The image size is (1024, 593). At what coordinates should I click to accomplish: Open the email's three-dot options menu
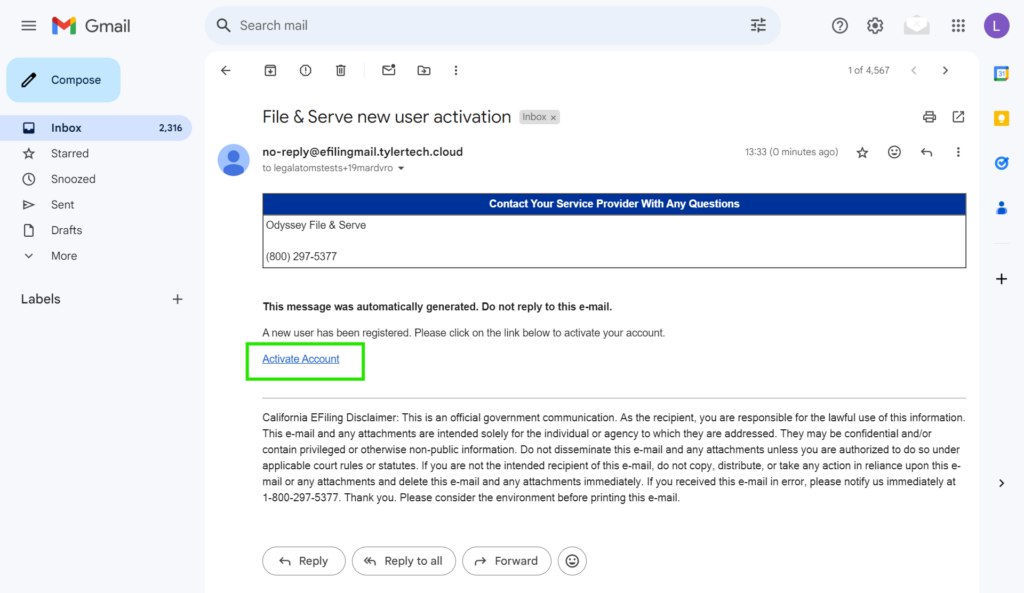point(958,151)
